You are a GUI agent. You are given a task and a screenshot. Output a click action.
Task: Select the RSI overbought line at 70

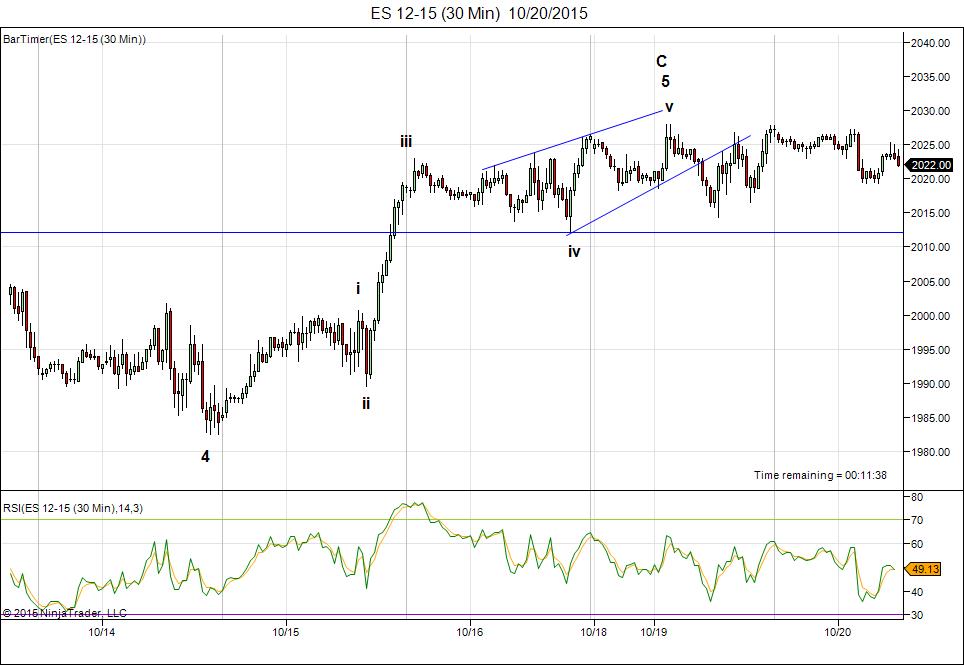click(452, 520)
